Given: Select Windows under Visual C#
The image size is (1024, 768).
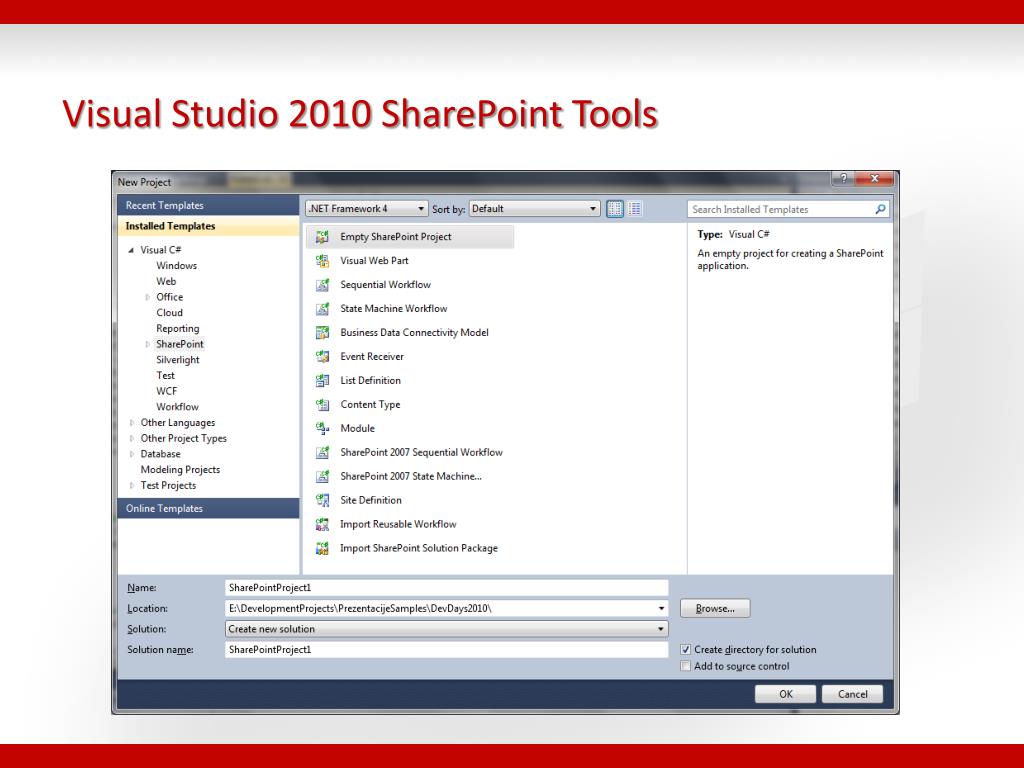Looking at the screenshot, I should tap(176, 266).
